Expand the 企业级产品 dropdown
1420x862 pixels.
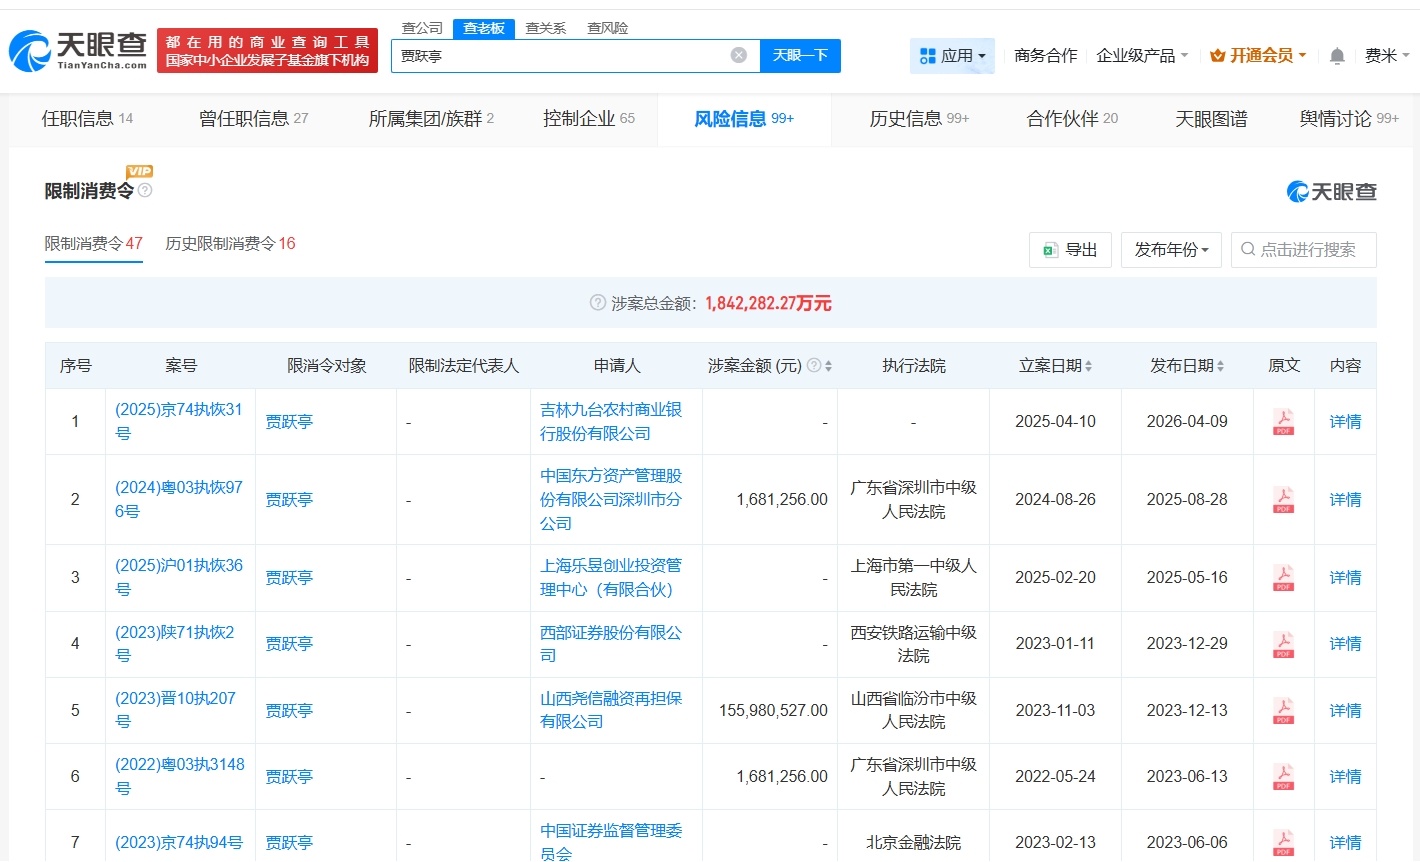(x=1142, y=56)
